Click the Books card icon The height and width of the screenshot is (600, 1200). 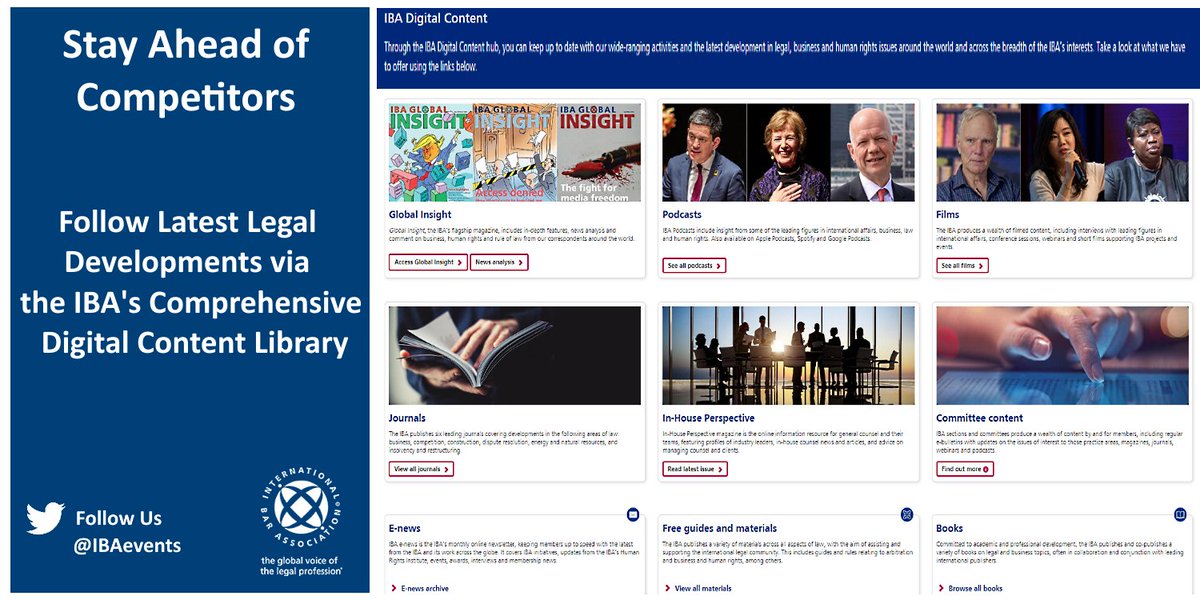pos(1180,514)
